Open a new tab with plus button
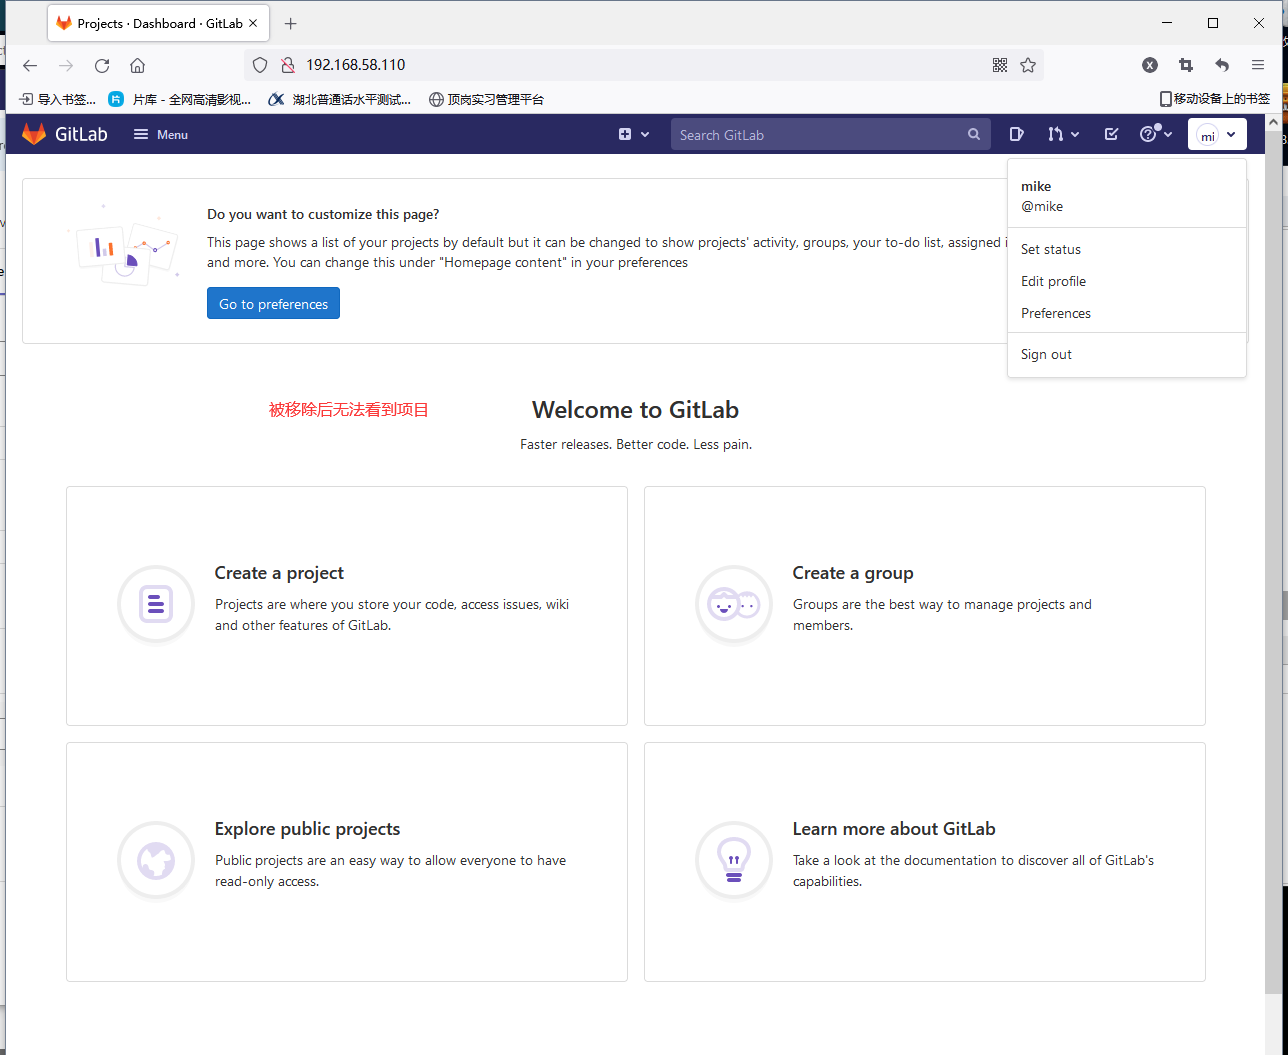Viewport: 1288px width, 1055px height. tap(291, 23)
